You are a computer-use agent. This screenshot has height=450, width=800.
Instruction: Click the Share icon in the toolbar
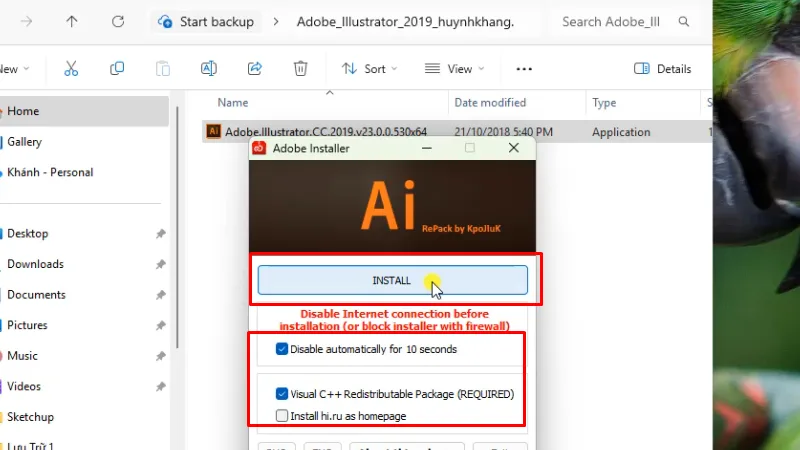point(255,68)
